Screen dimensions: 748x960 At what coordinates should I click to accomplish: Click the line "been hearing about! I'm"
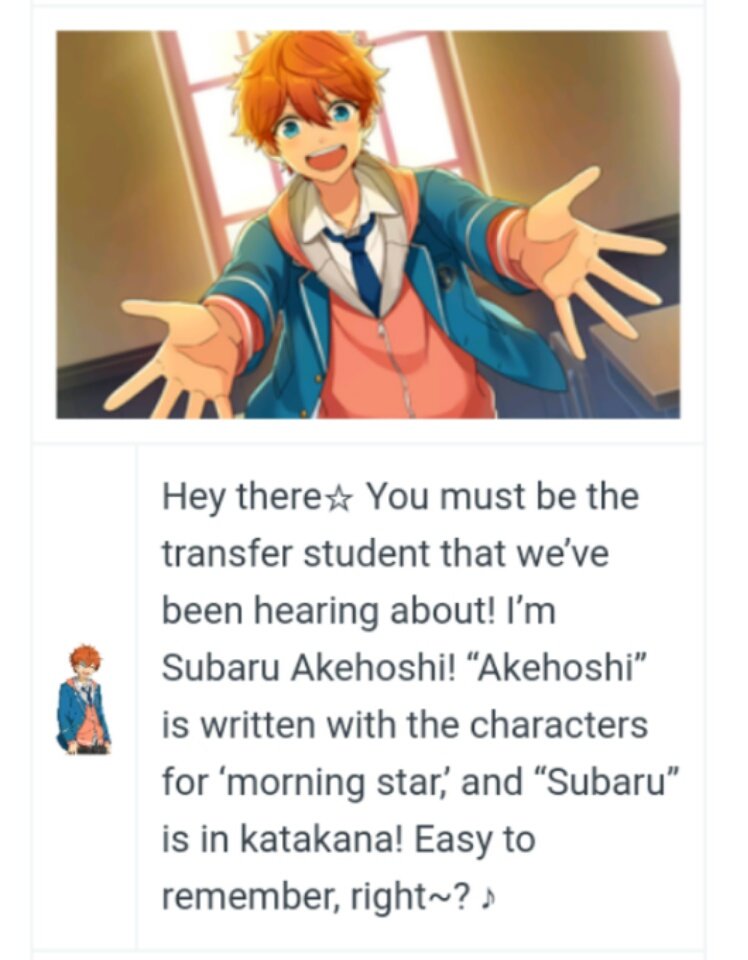[359, 611]
